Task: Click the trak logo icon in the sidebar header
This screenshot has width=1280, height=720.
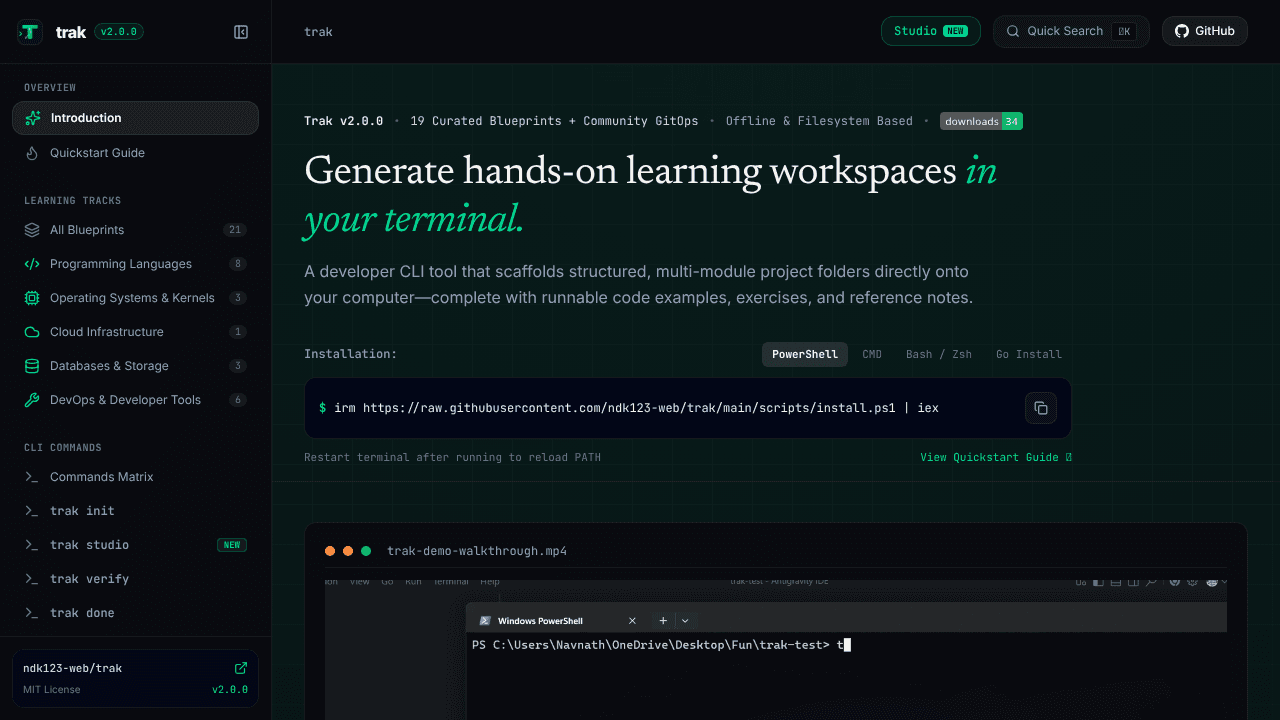Action: tap(30, 32)
